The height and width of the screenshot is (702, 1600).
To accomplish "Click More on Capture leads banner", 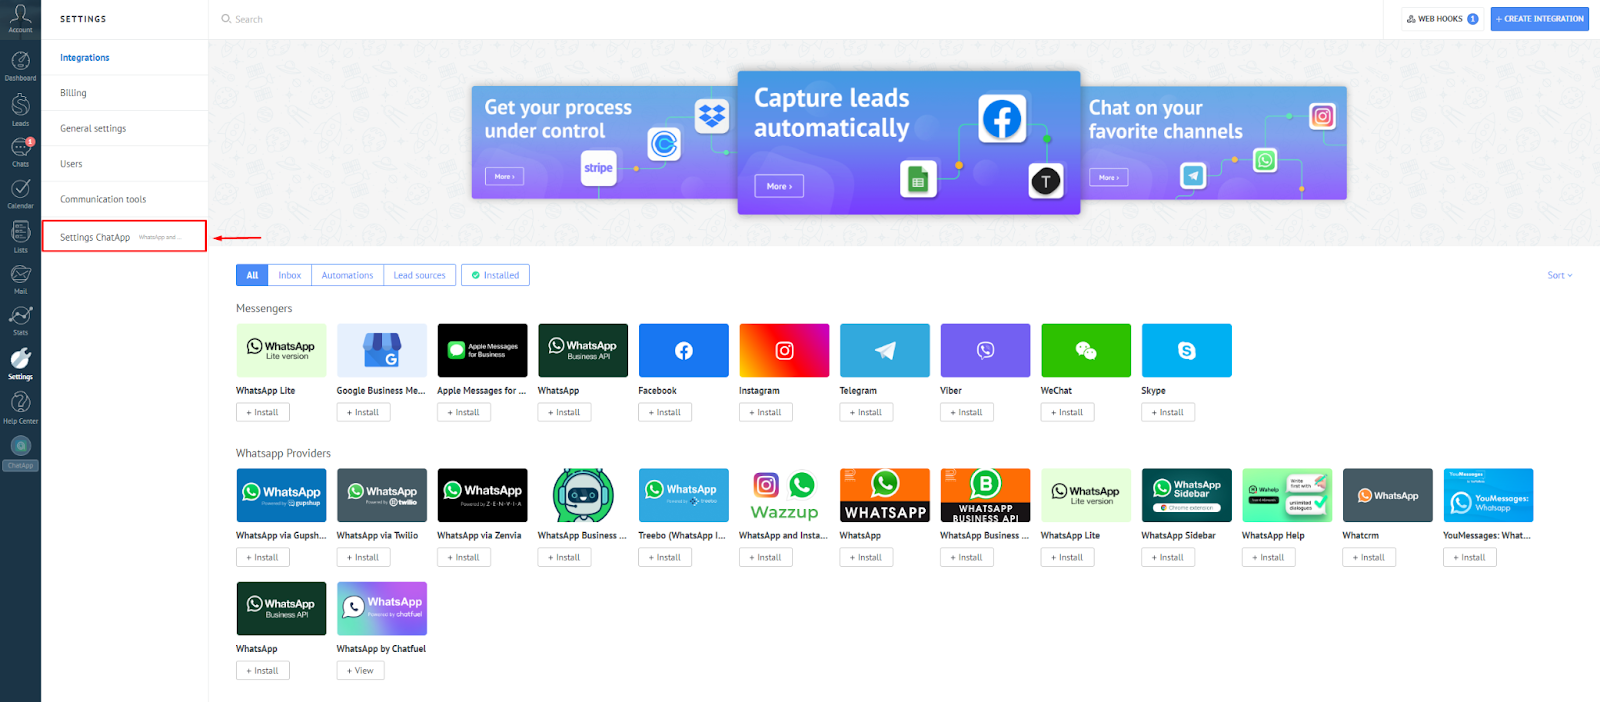I will pos(779,186).
